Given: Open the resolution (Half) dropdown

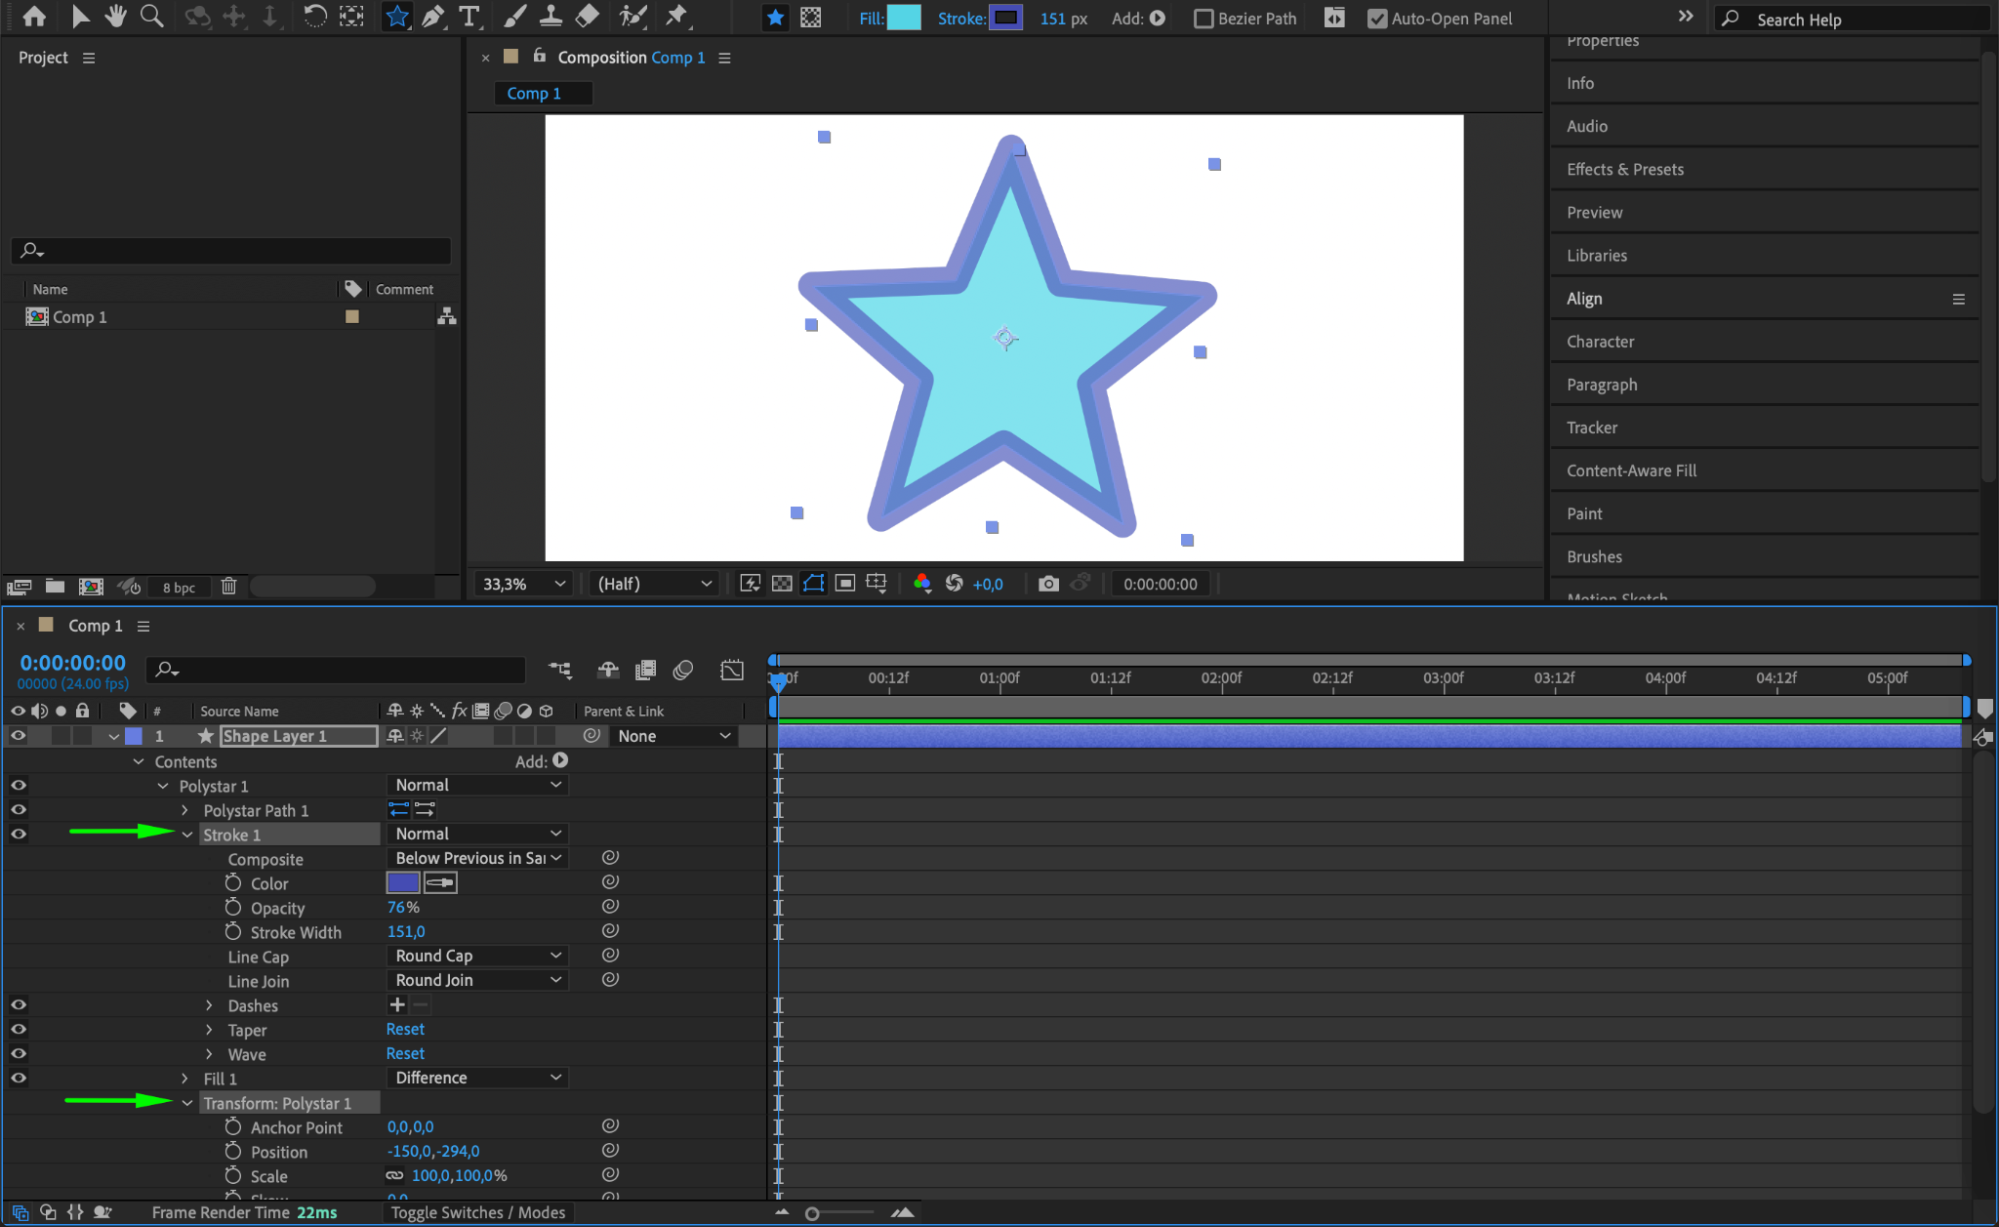Looking at the screenshot, I should [654, 584].
